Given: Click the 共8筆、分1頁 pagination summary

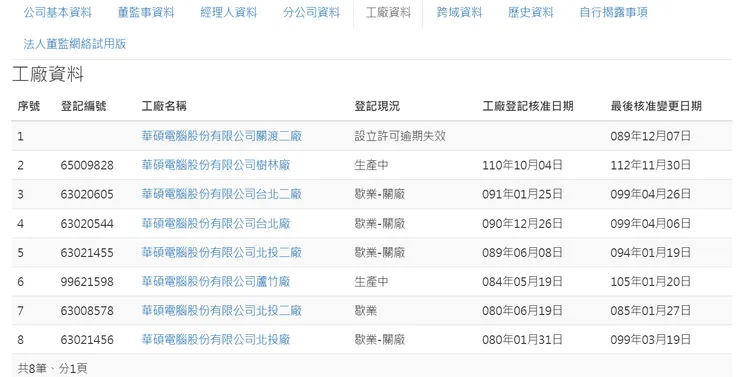Looking at the screenshot, I should point(52,369).
